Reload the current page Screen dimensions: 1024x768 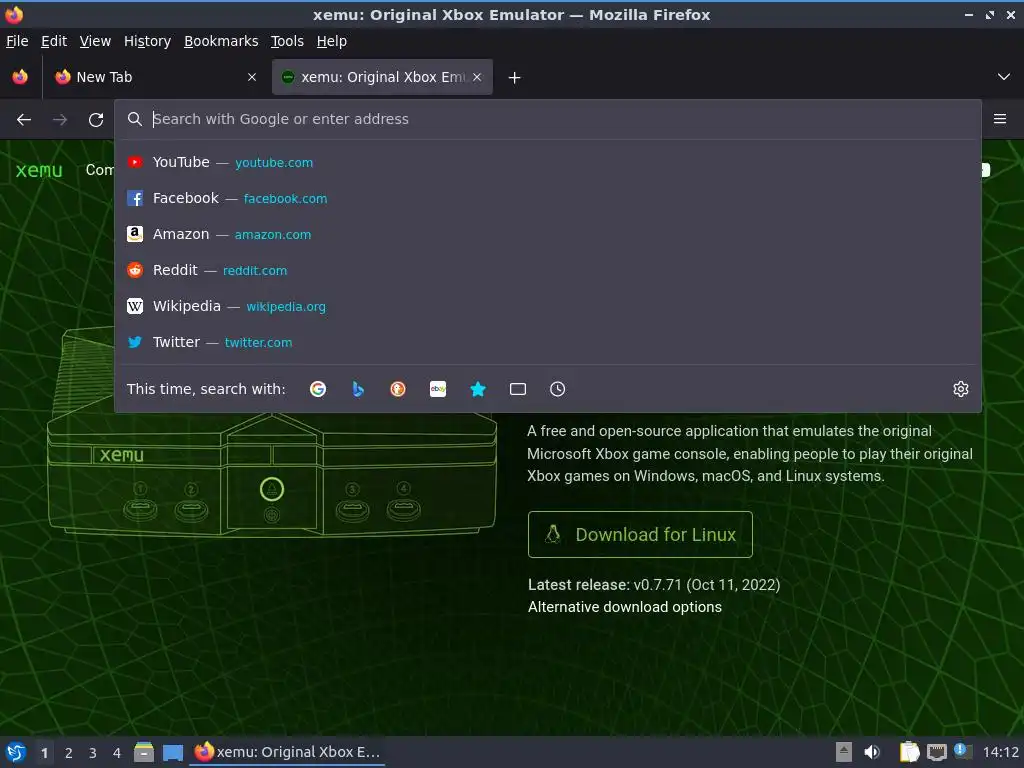[x=96, y=120]
